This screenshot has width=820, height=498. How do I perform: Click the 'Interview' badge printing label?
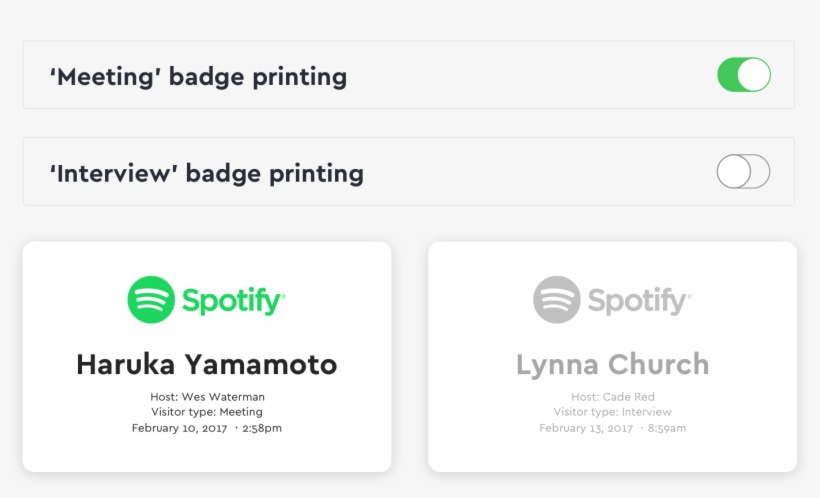(206, 173)
